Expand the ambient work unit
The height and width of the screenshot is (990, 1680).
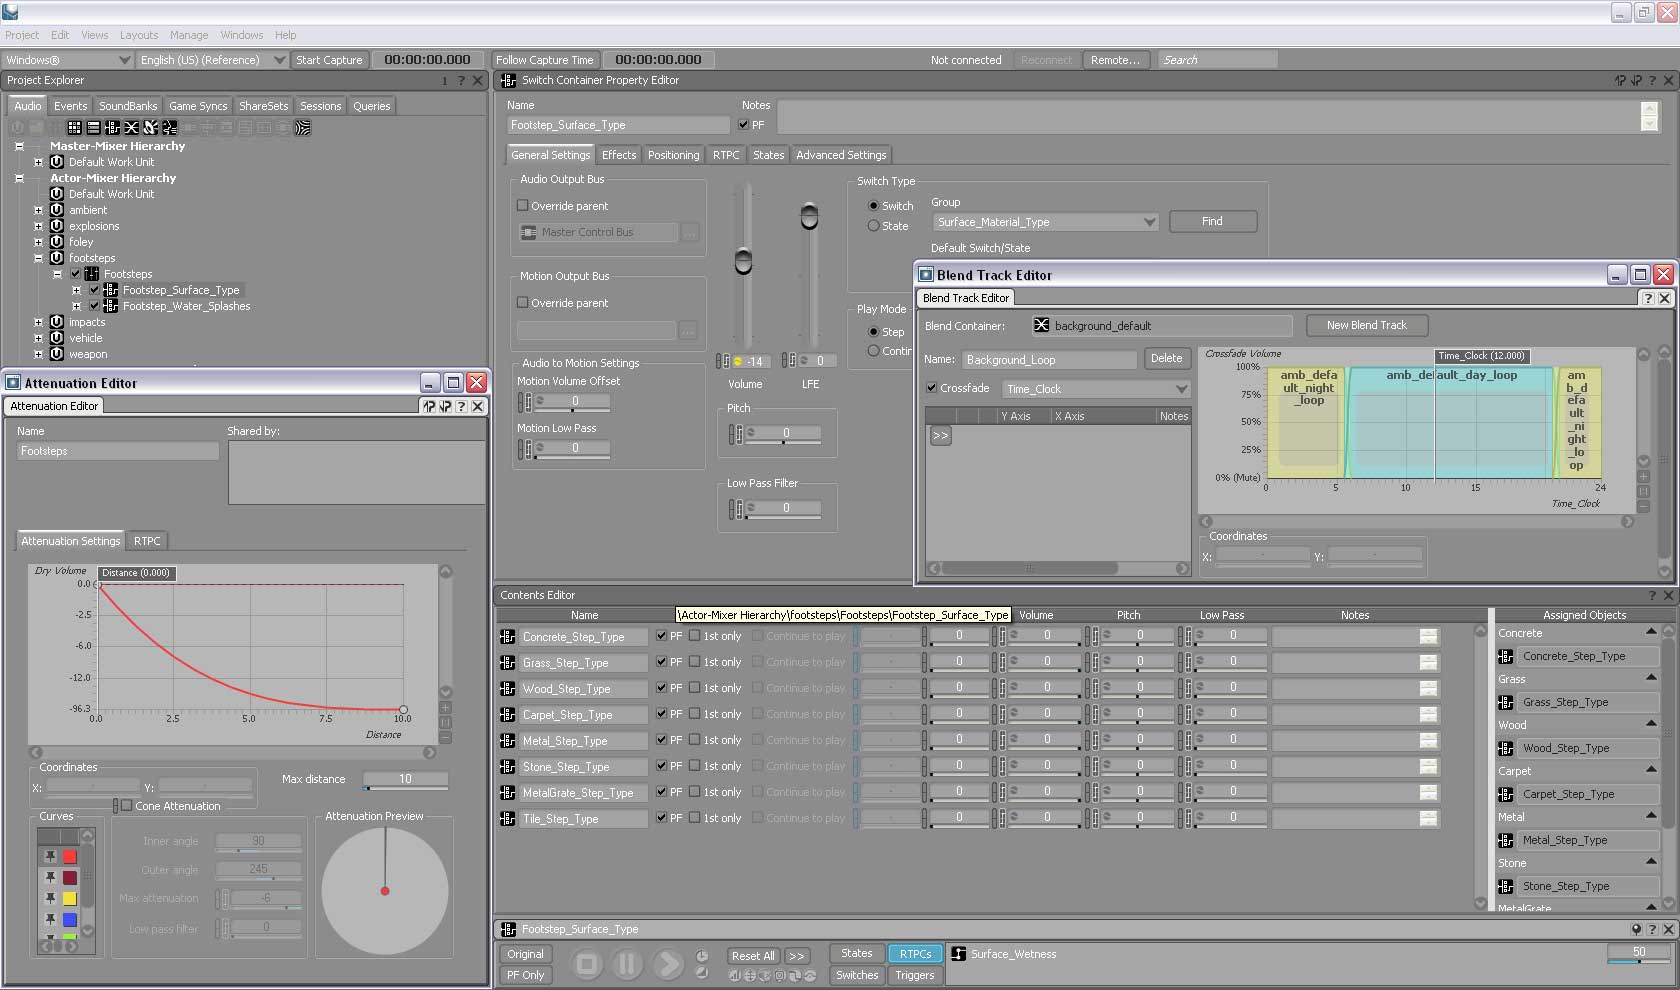(38, 210)
